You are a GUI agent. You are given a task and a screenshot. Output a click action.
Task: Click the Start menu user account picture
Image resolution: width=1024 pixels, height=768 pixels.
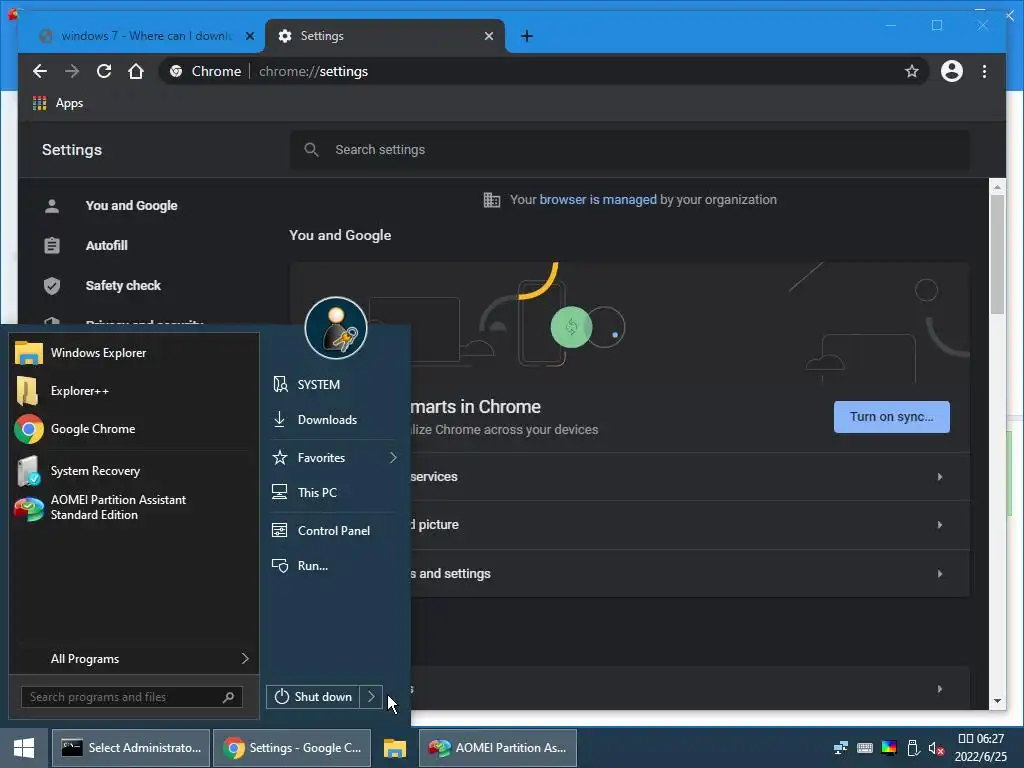pos(336,328)
